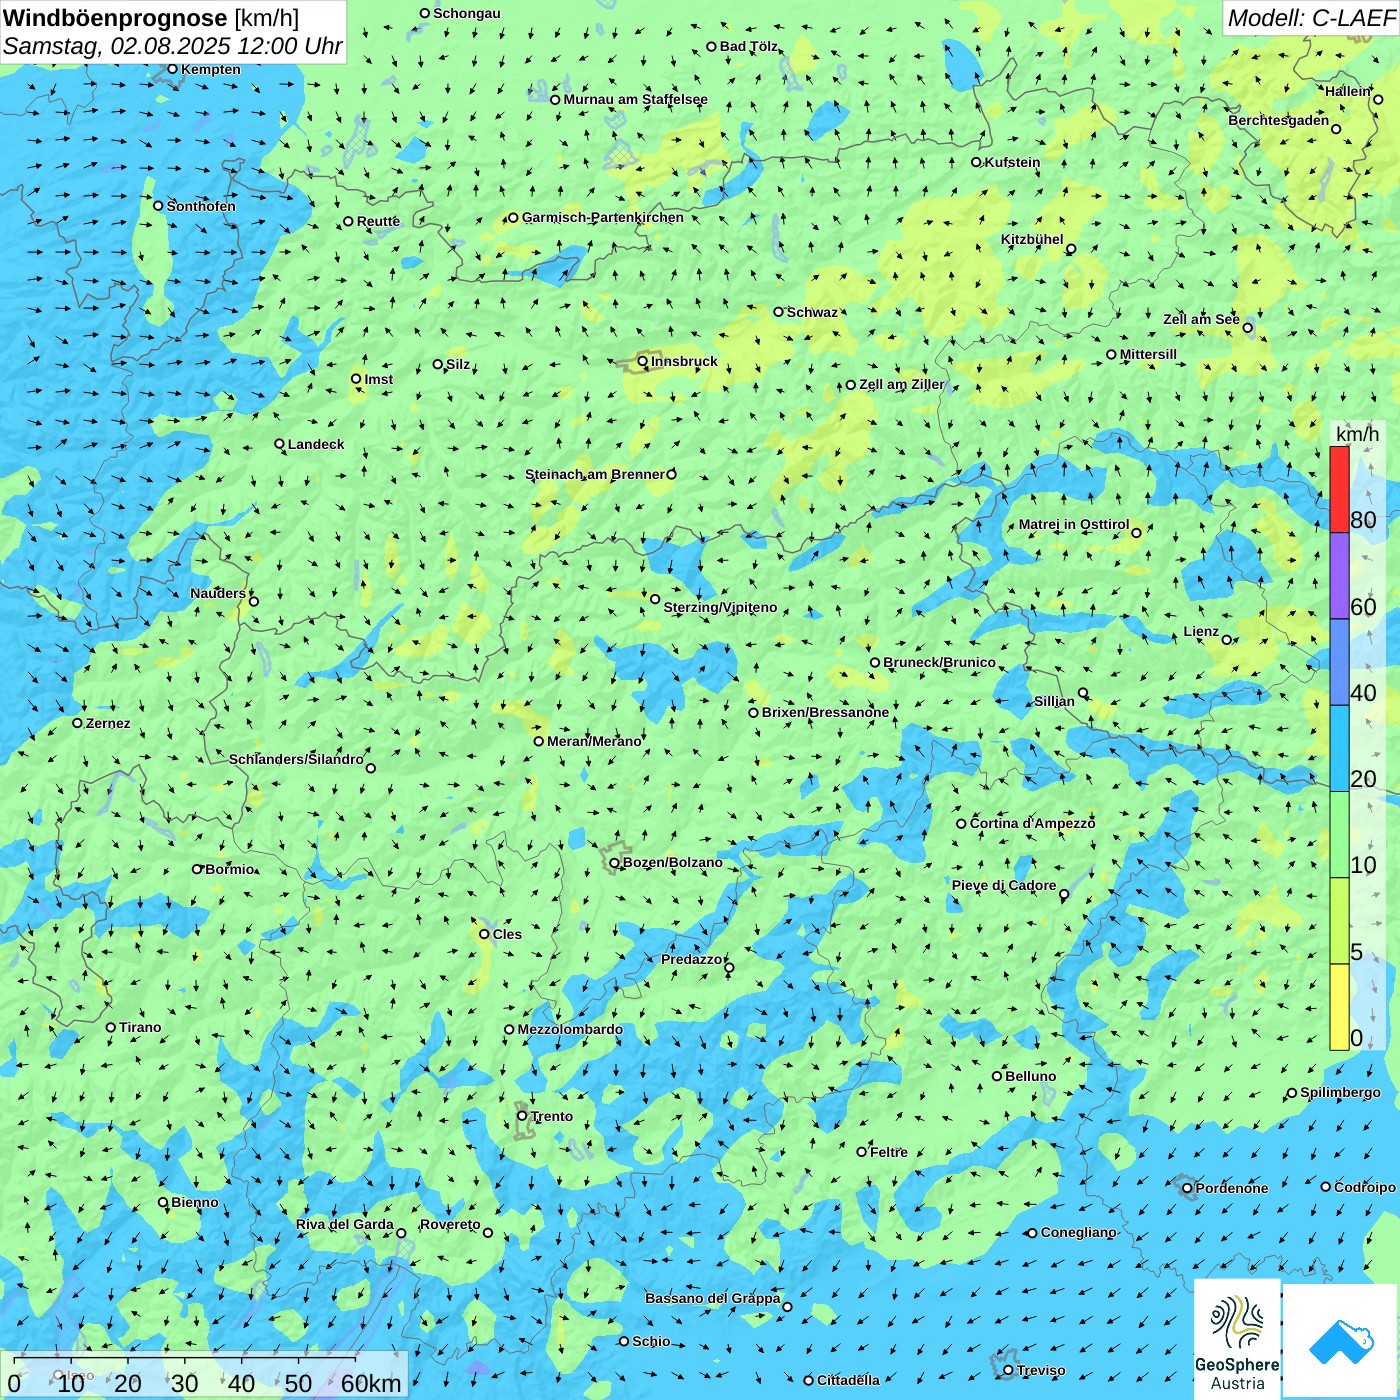Click the Brixen/Bressanone label

coord(825,712)
